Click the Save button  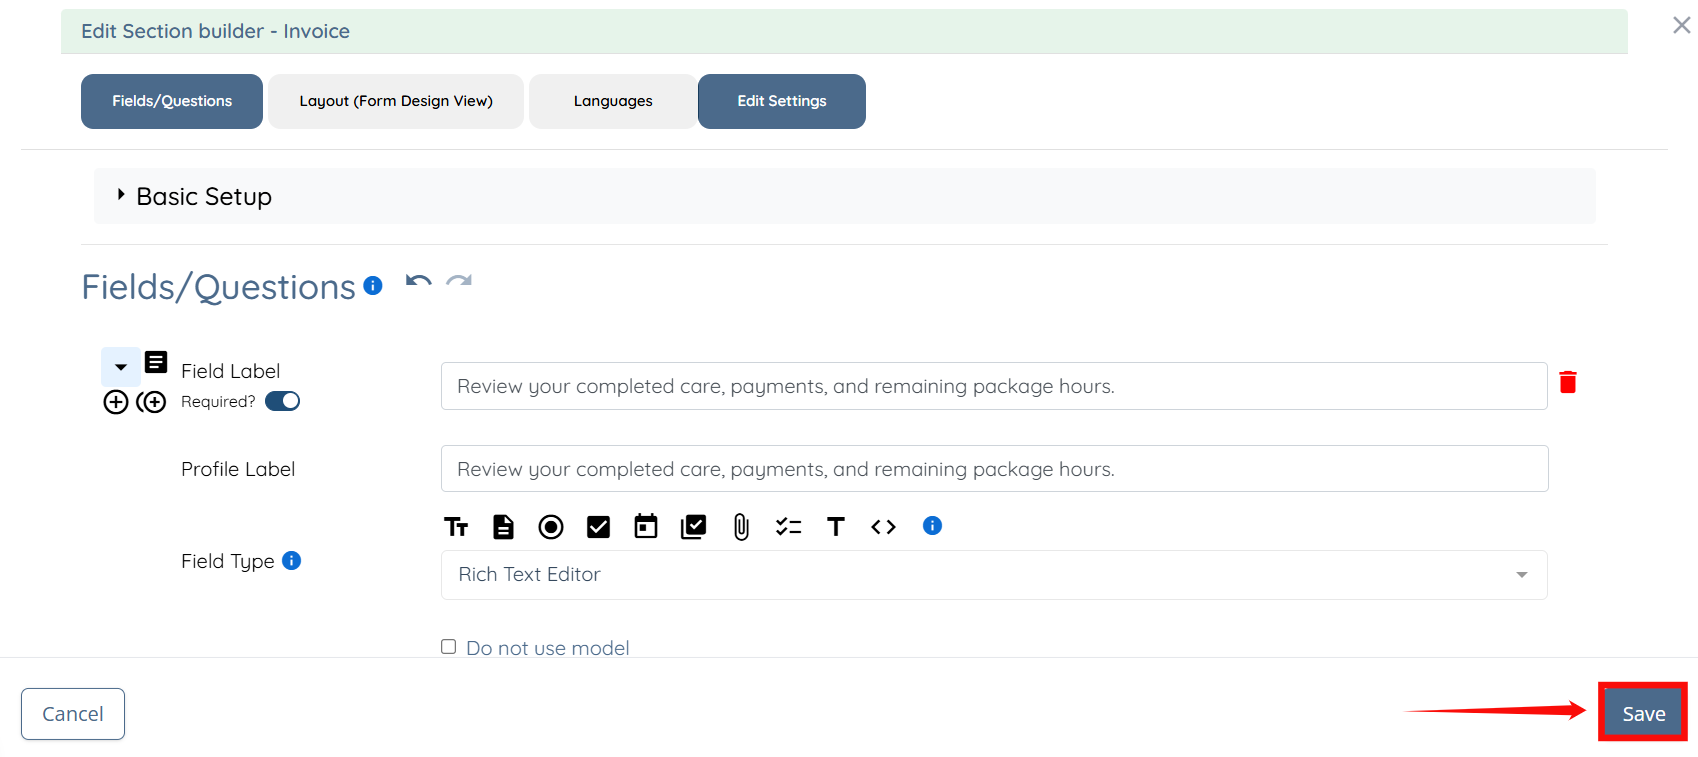(x=1643, y=713)
